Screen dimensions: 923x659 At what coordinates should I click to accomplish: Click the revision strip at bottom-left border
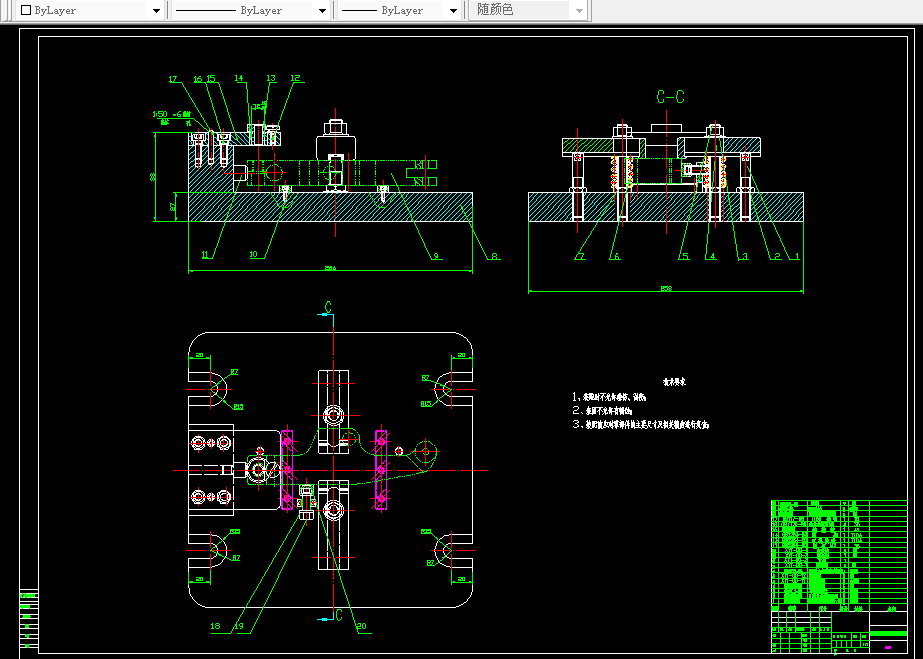29,620
